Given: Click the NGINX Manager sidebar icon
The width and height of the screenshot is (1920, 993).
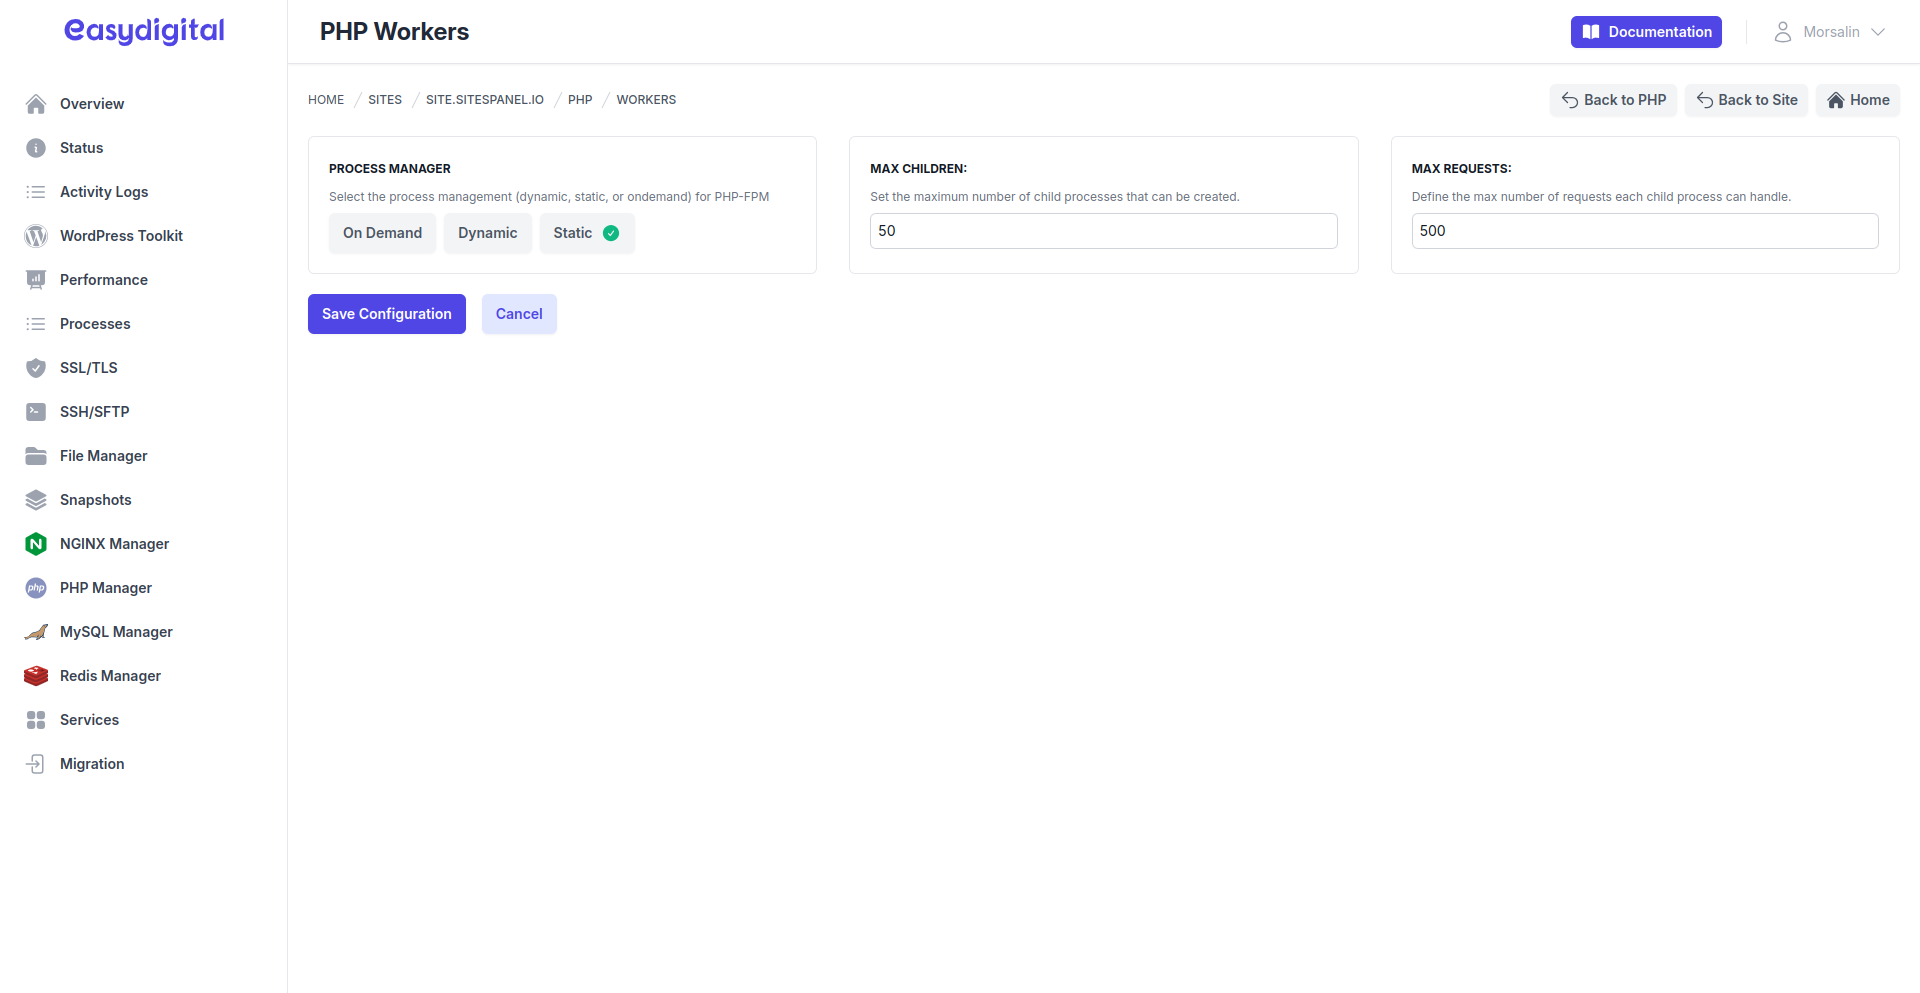Looking at the screenshot, I should (36, 544).
